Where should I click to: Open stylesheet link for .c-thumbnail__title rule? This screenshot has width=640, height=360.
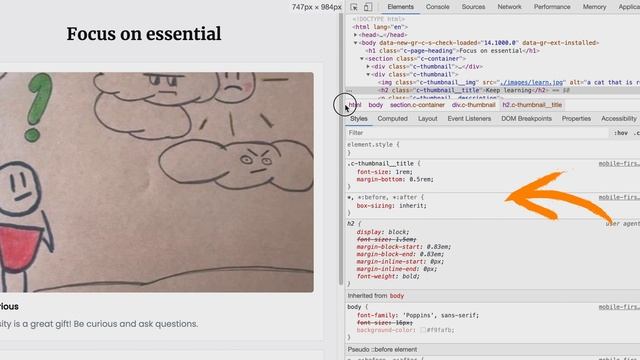tap(619, 164)
